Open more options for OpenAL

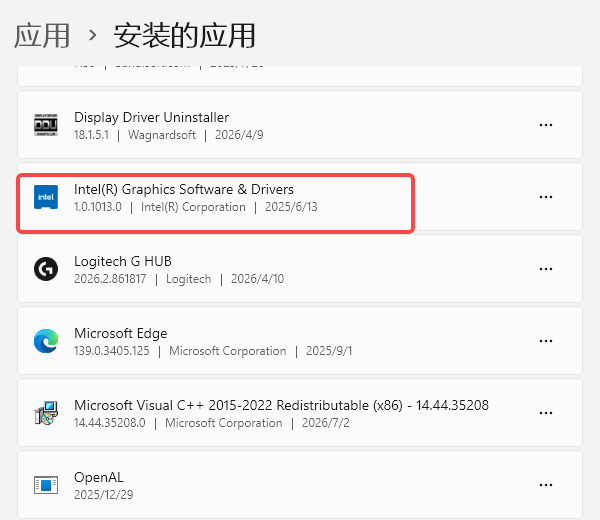coord(546,485)
